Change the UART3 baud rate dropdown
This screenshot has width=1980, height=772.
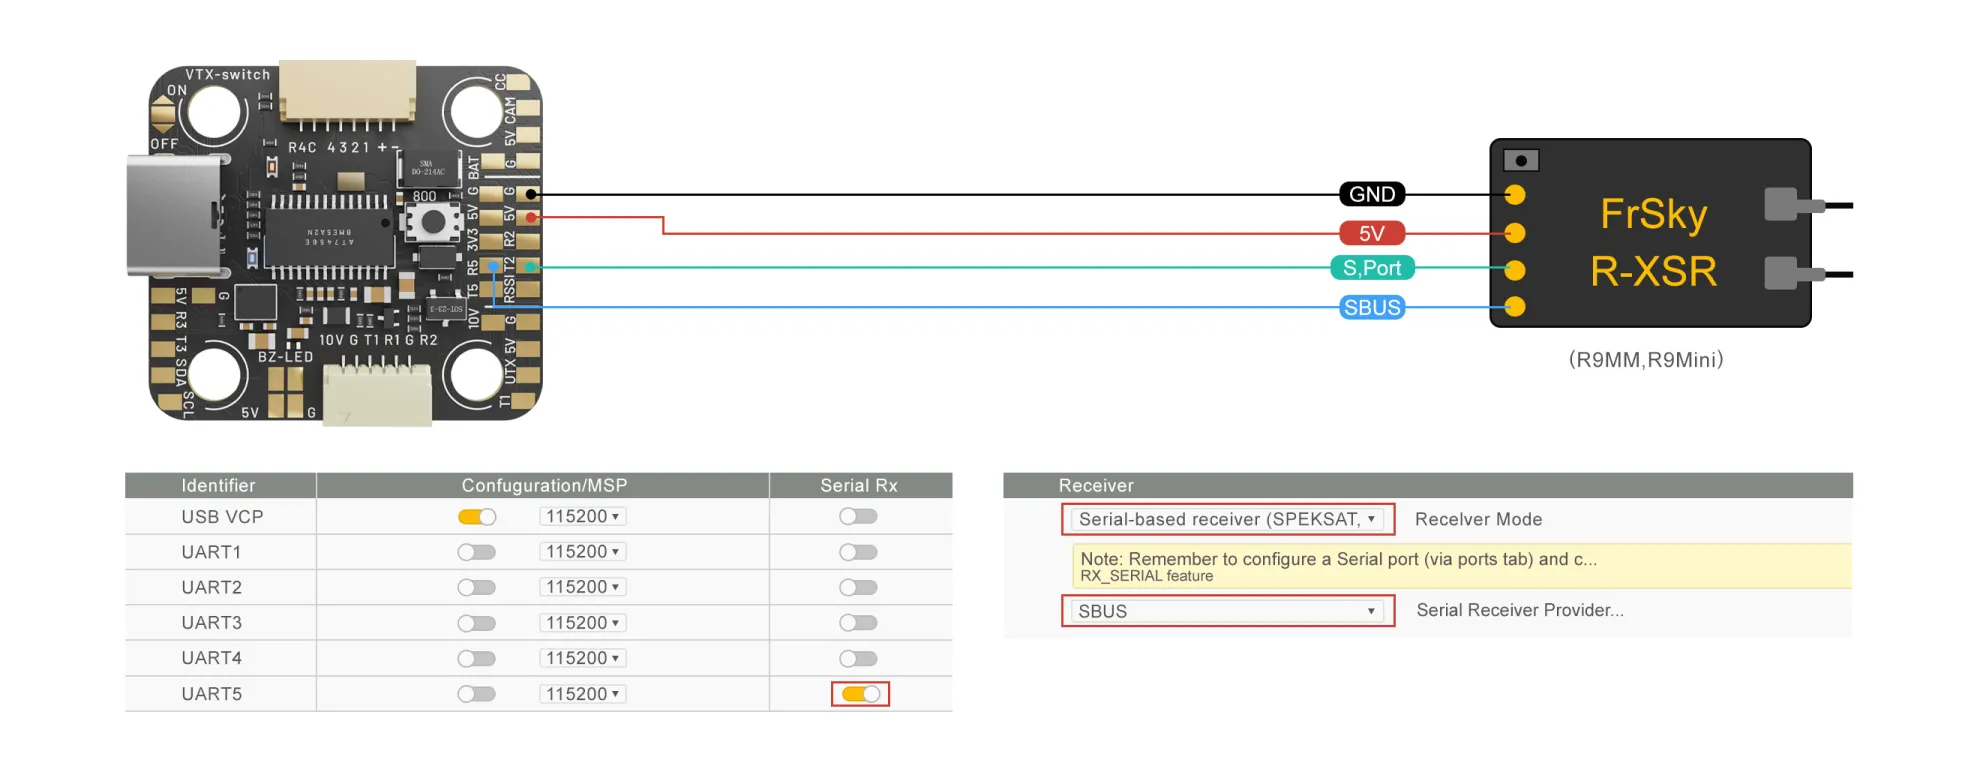click(x=583, y=623)
